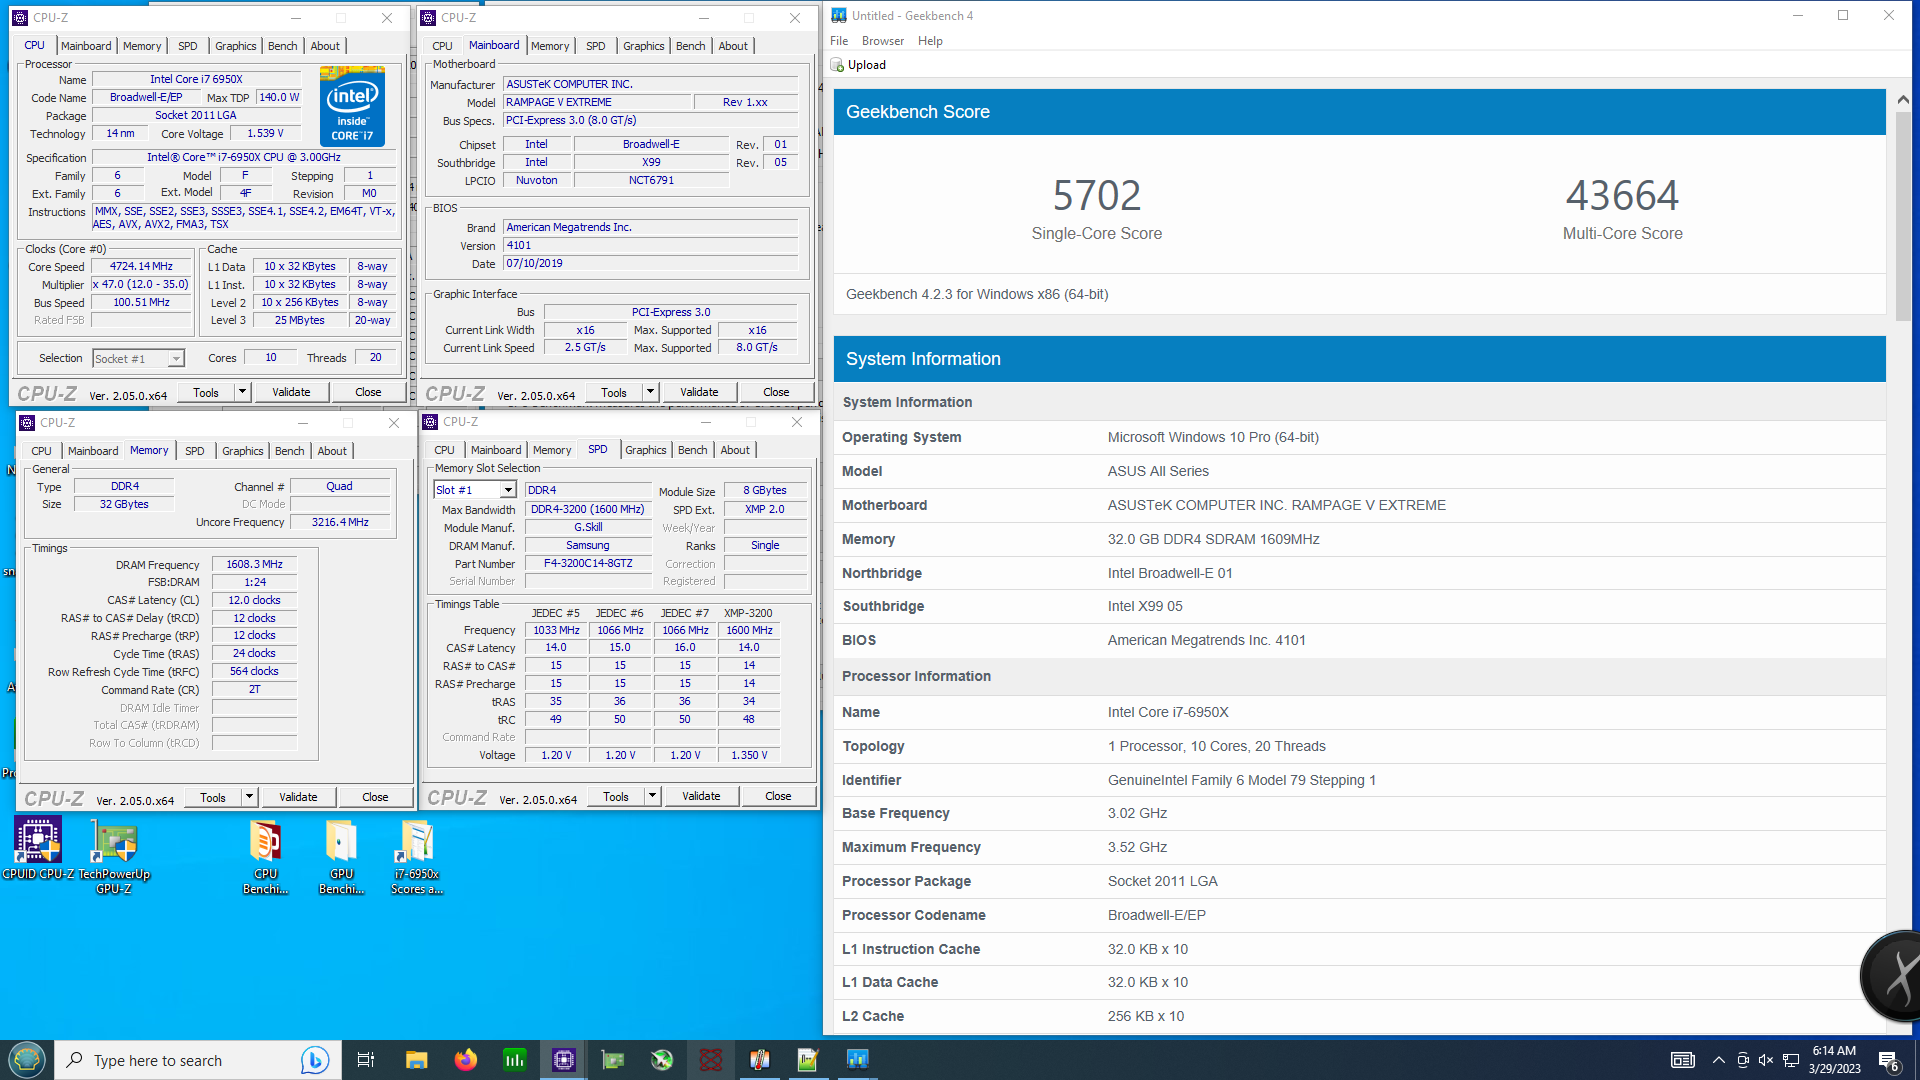Click the Upload icon in Geekbench
The width and height of the screenshot is (1920, 1080).
click(838, 65)
